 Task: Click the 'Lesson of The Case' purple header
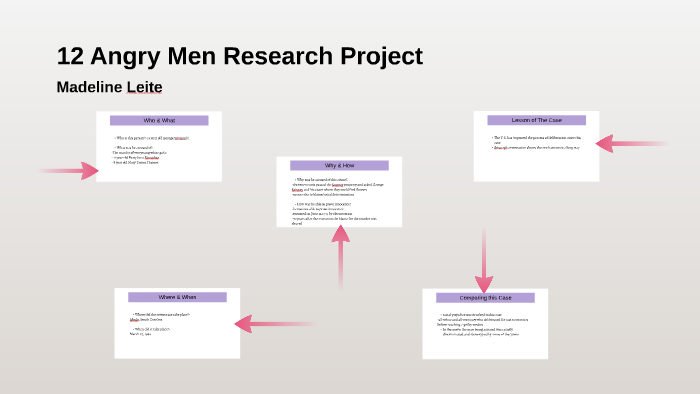(537, 120)
